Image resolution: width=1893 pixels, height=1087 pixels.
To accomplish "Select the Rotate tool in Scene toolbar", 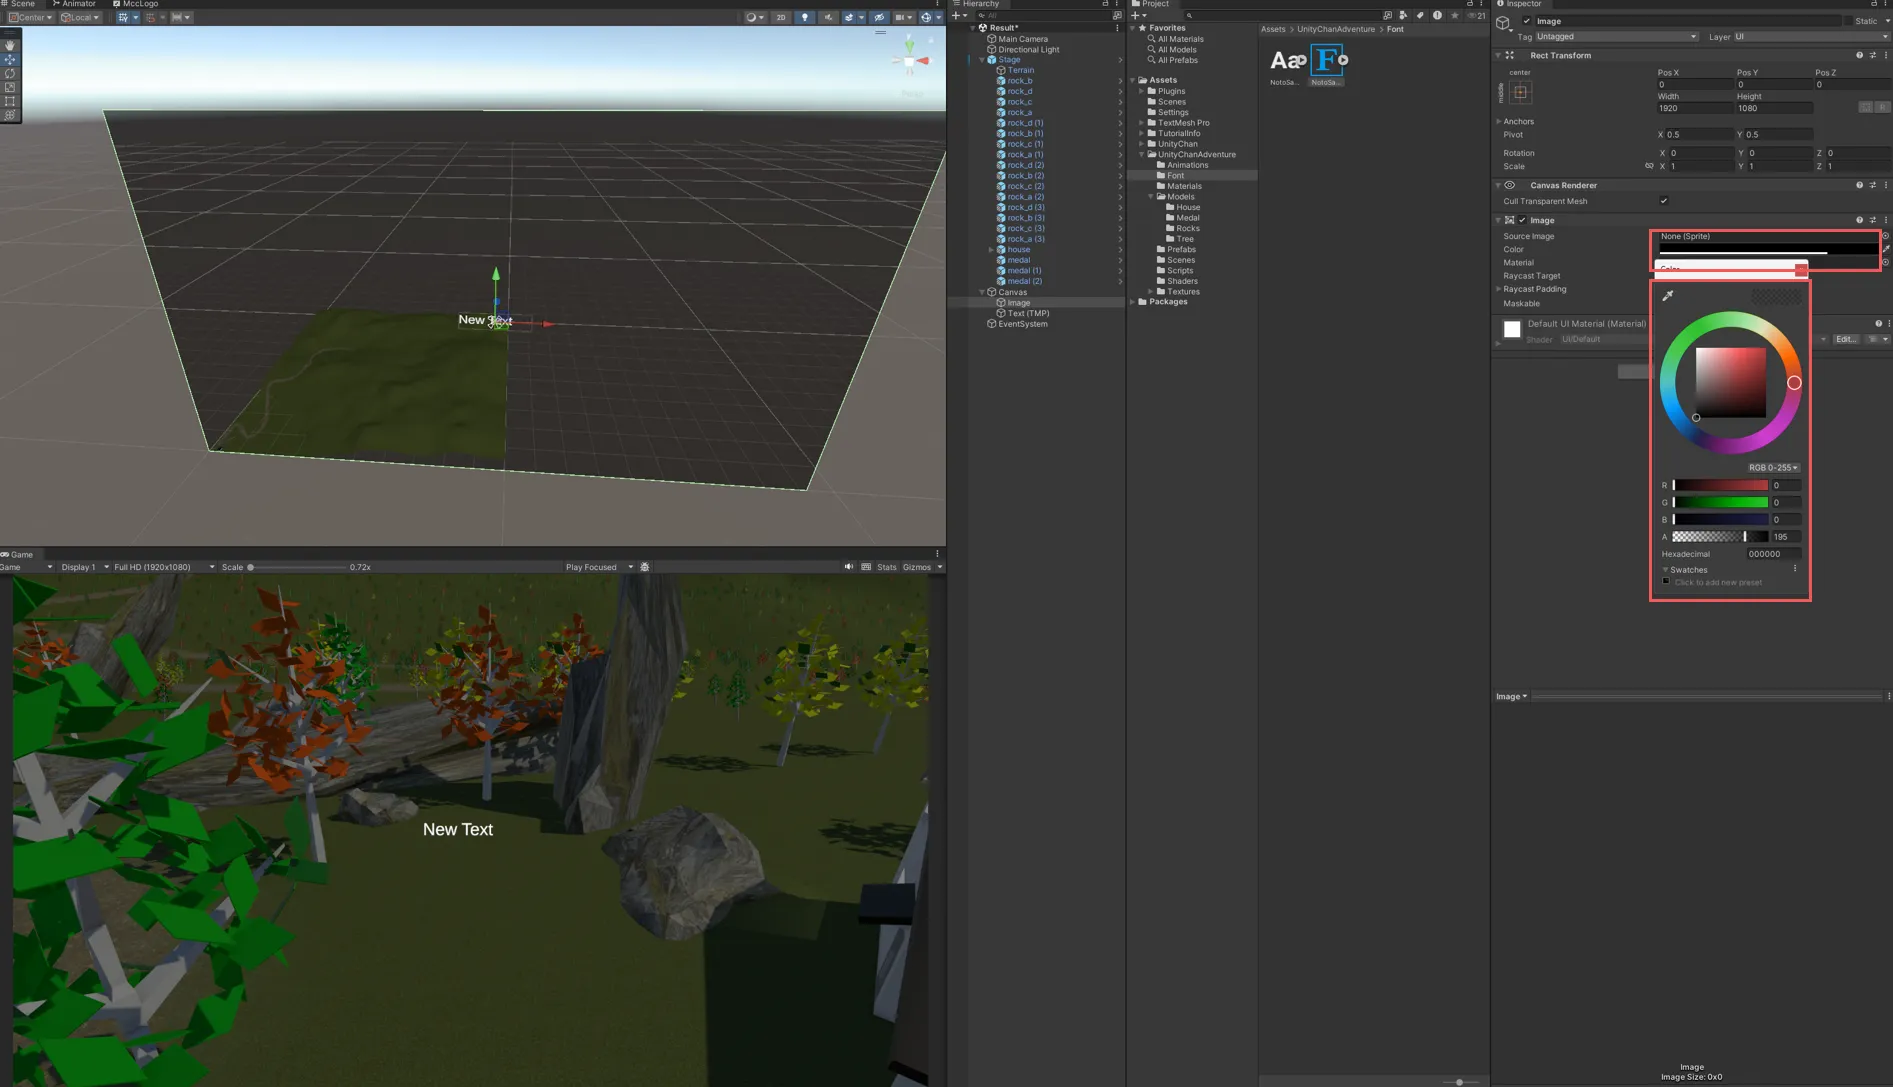I will (10, 73).
